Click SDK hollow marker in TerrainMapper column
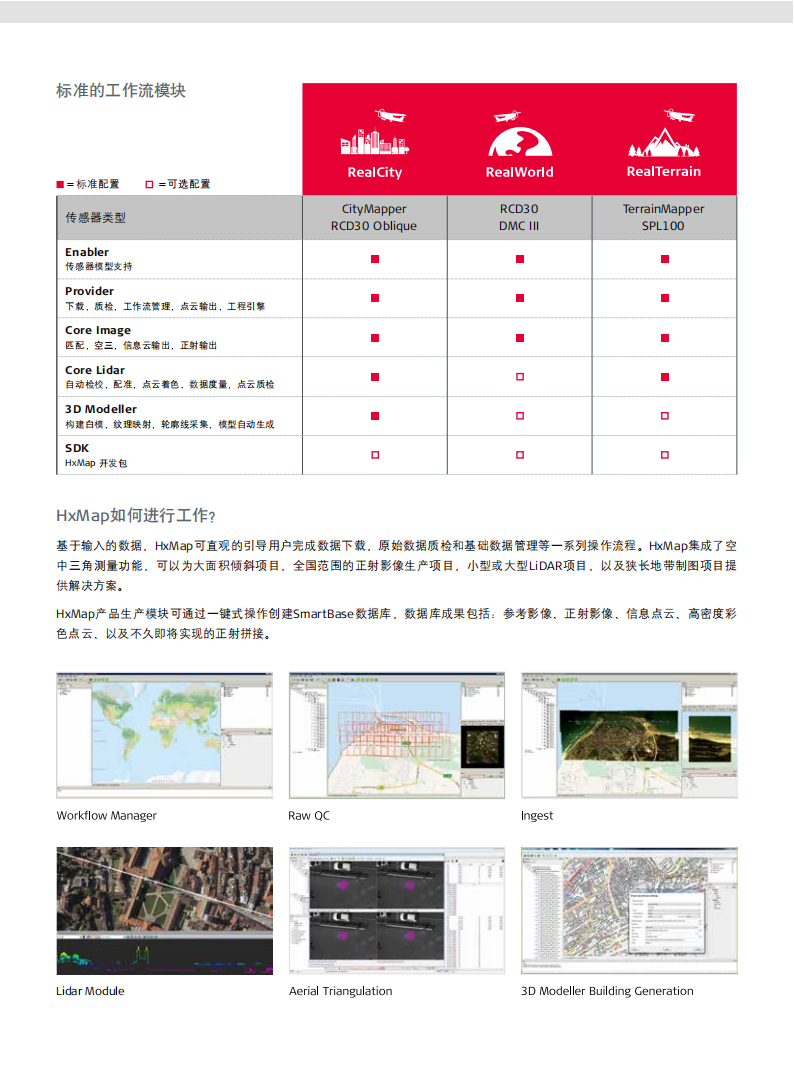The width and height of the screenshot is (794, 1077). [x=665, y=455]
